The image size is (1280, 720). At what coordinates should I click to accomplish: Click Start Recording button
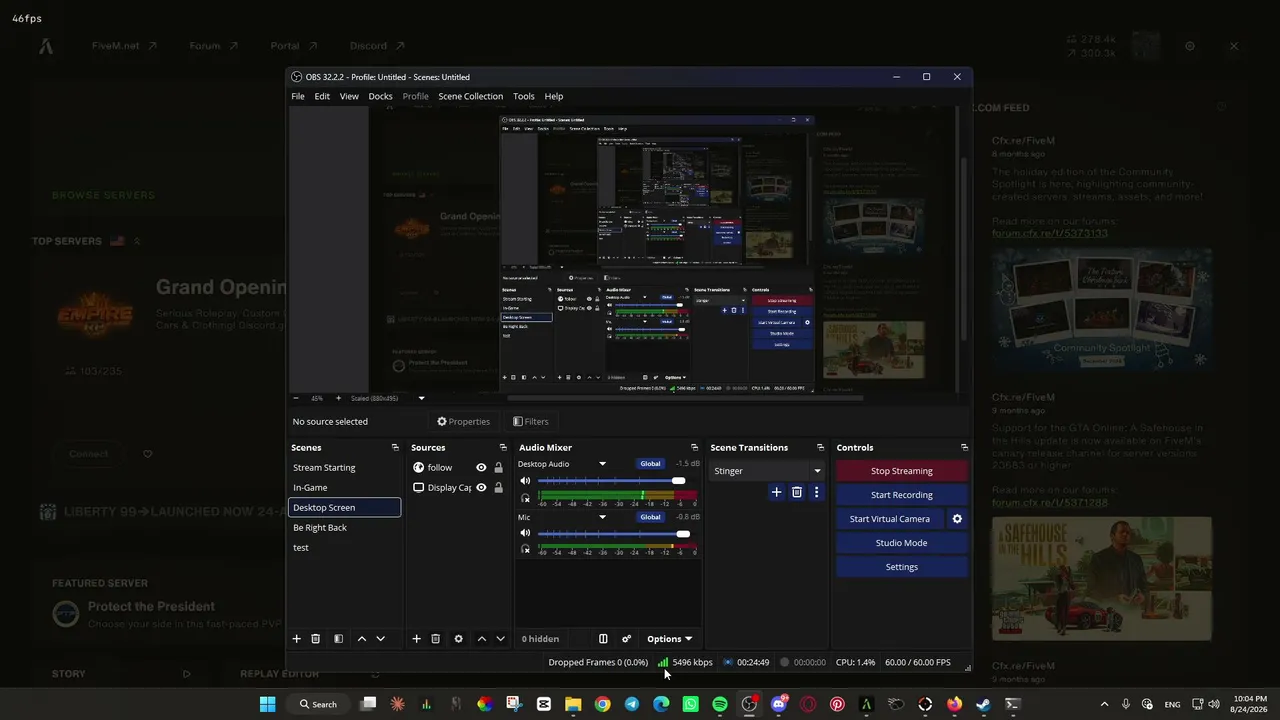902,495
